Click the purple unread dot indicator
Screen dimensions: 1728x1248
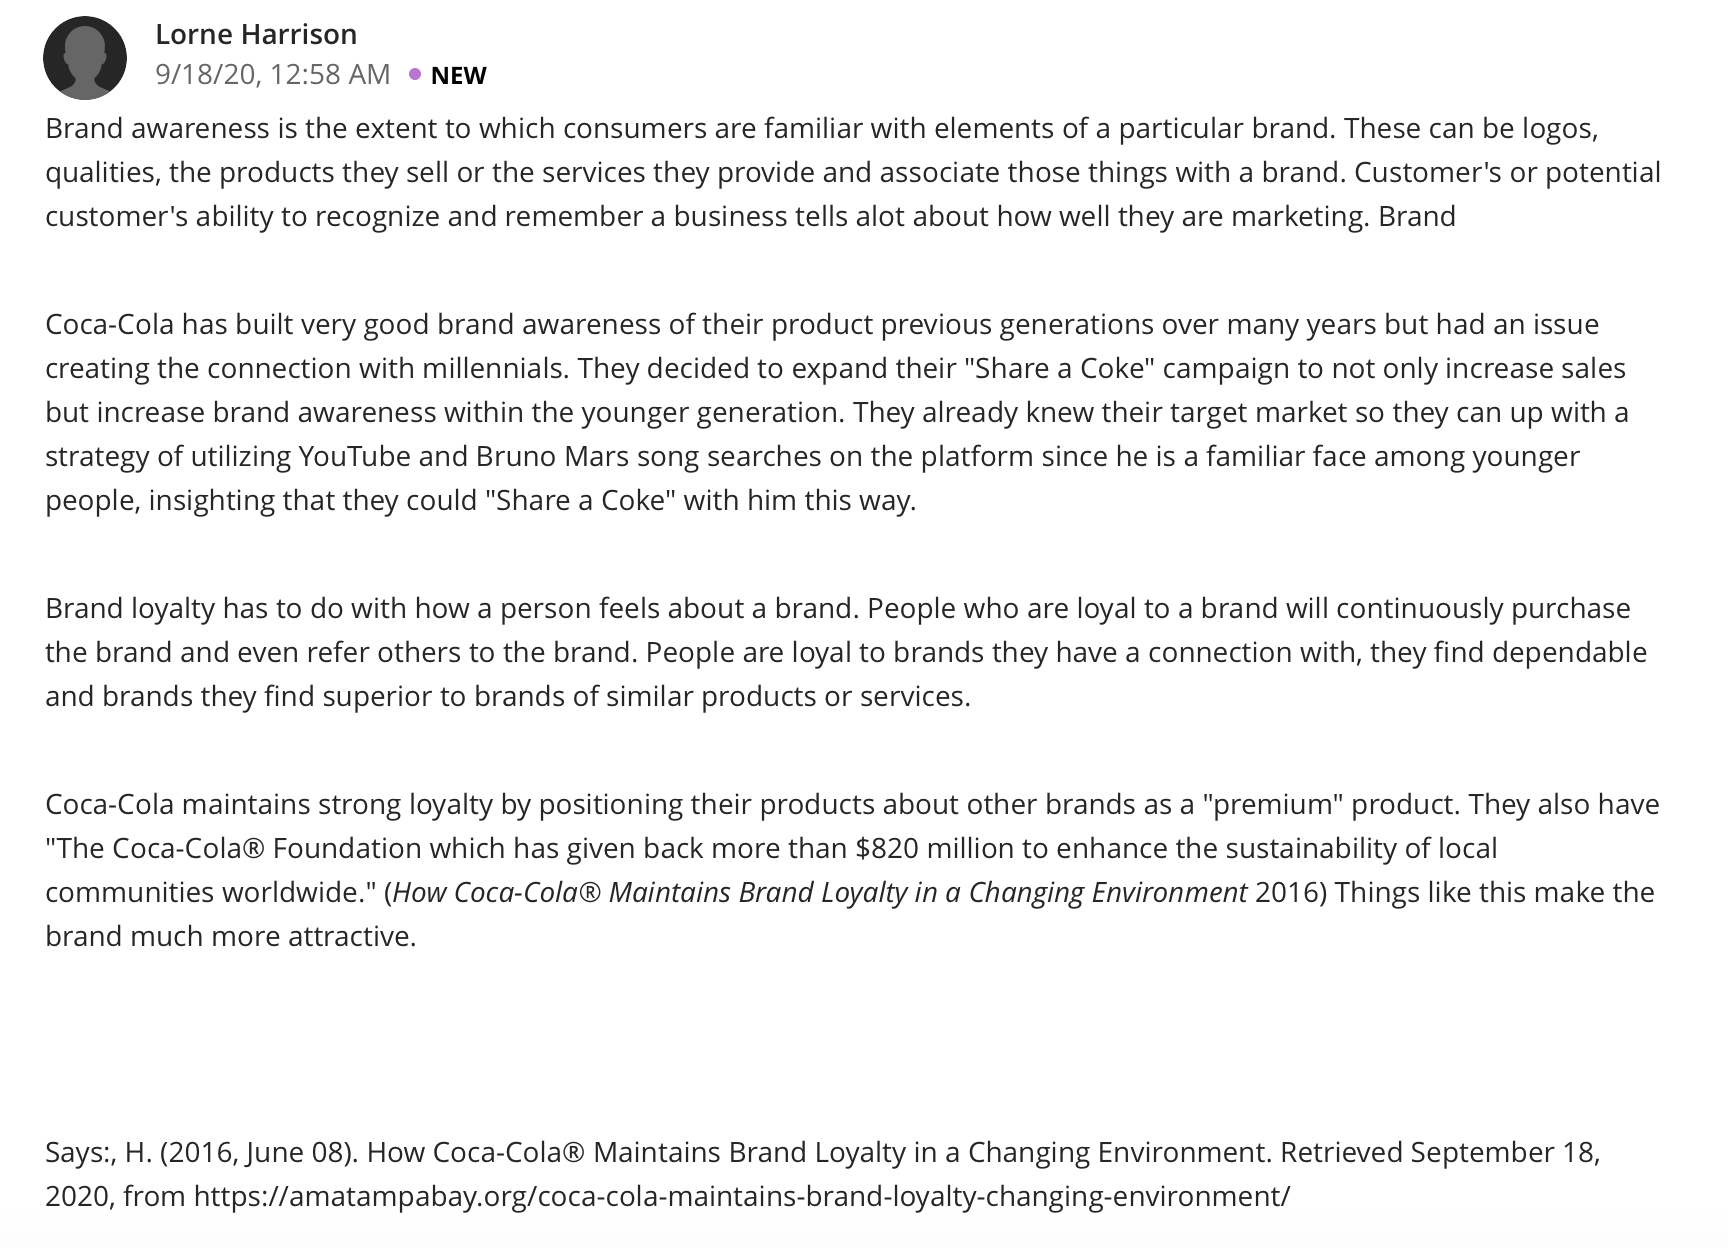point(415,74)
